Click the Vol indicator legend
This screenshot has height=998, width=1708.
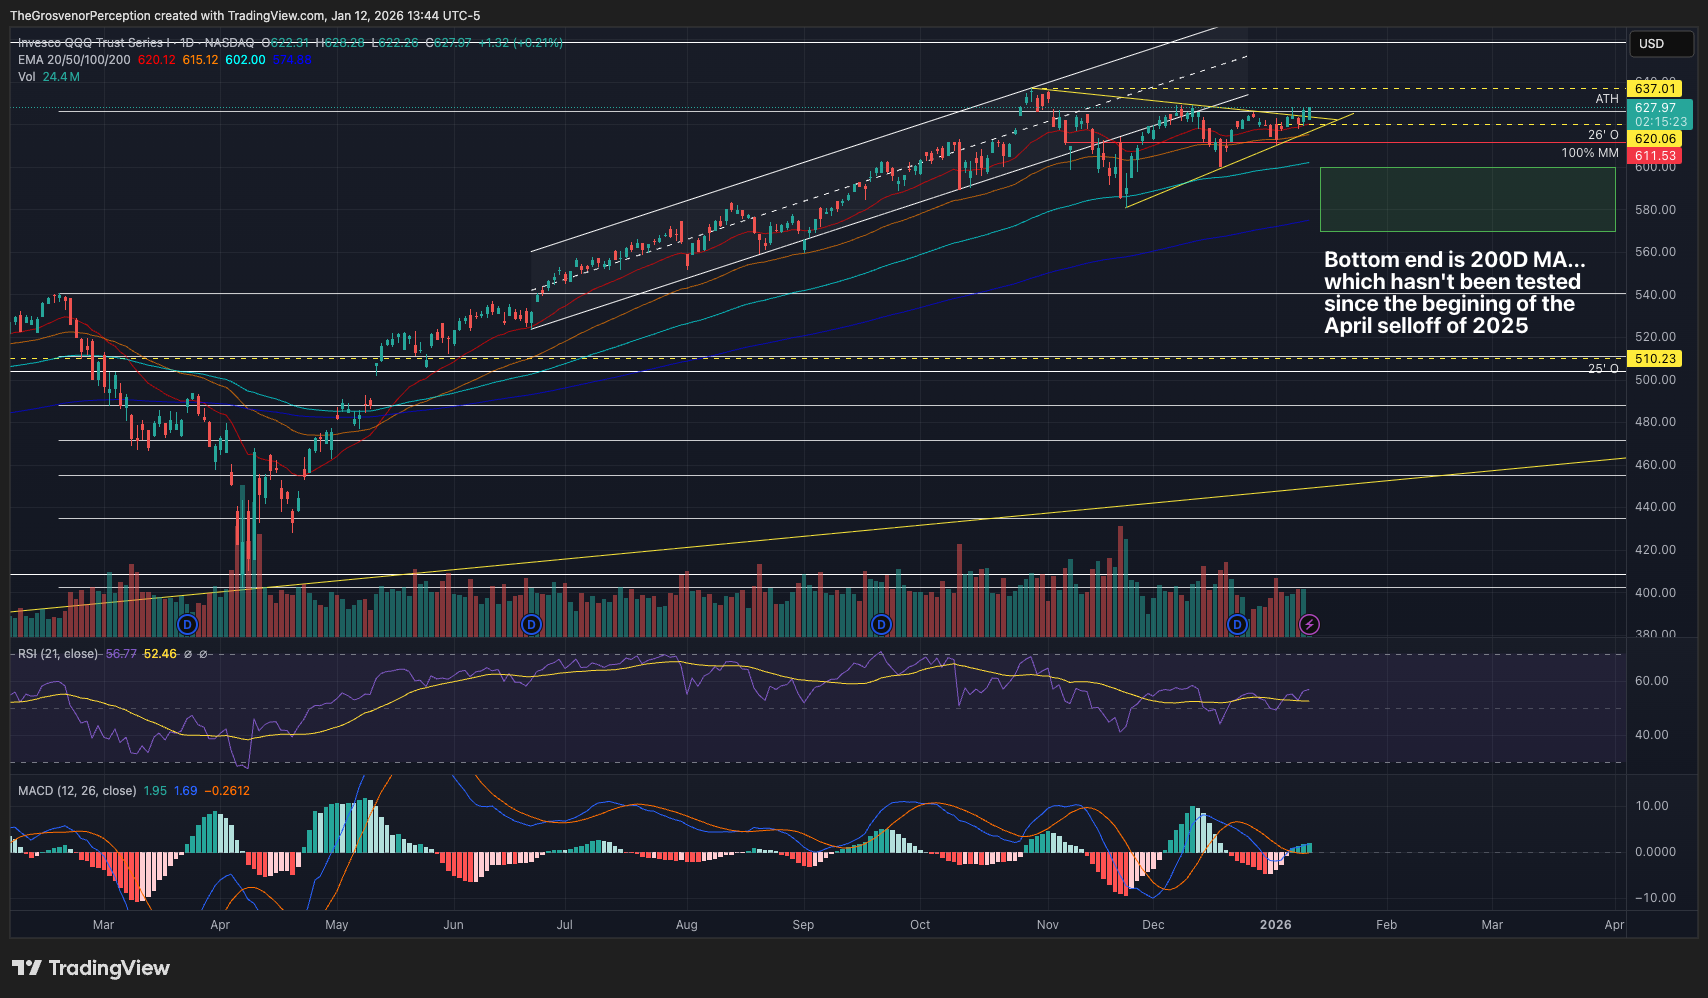[27, 77]
